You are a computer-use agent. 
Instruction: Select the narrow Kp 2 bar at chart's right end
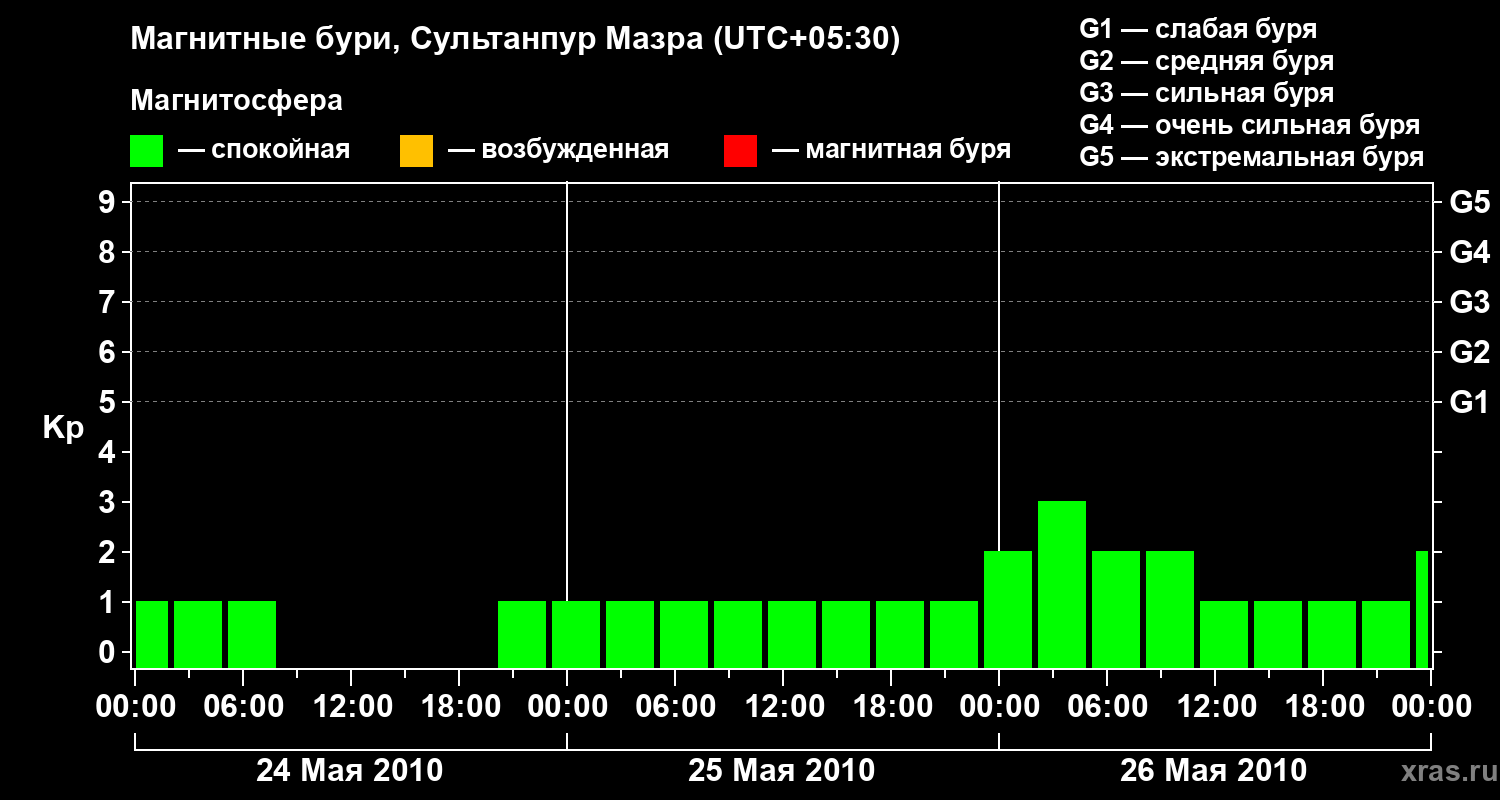[1422, 609]
